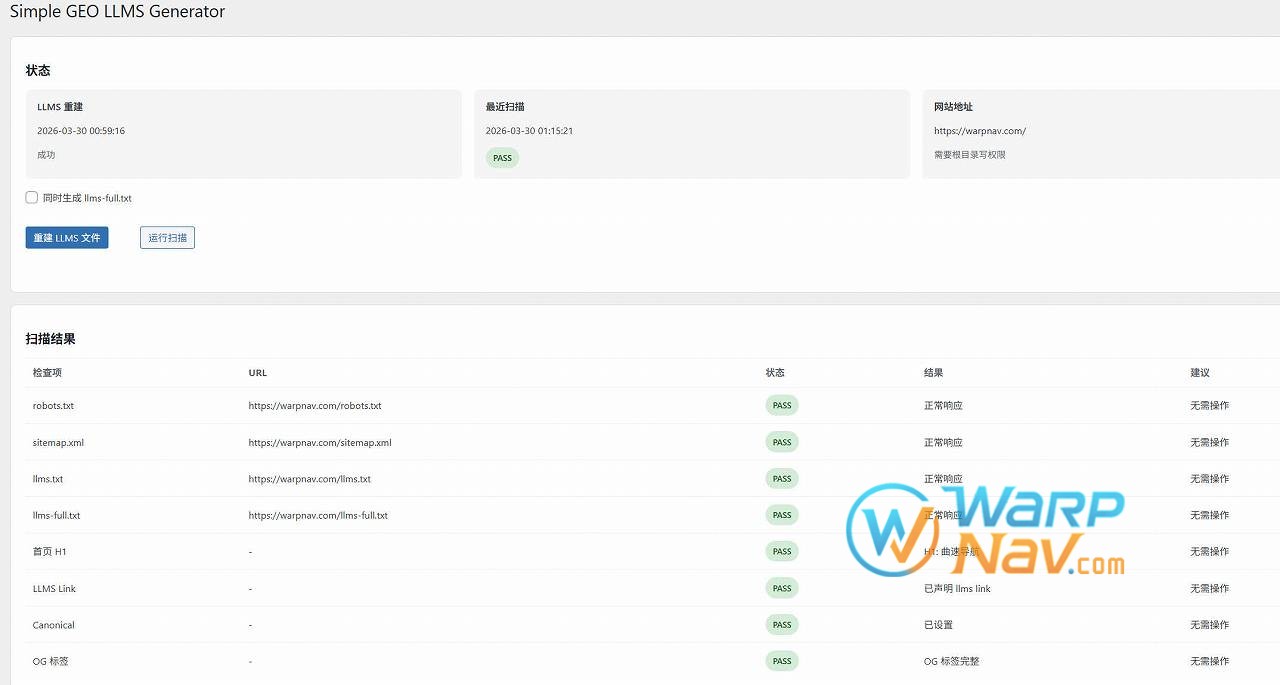Click the PASS badge in llms-full.txt row
1280x685 pixels.
pos(782,515)
